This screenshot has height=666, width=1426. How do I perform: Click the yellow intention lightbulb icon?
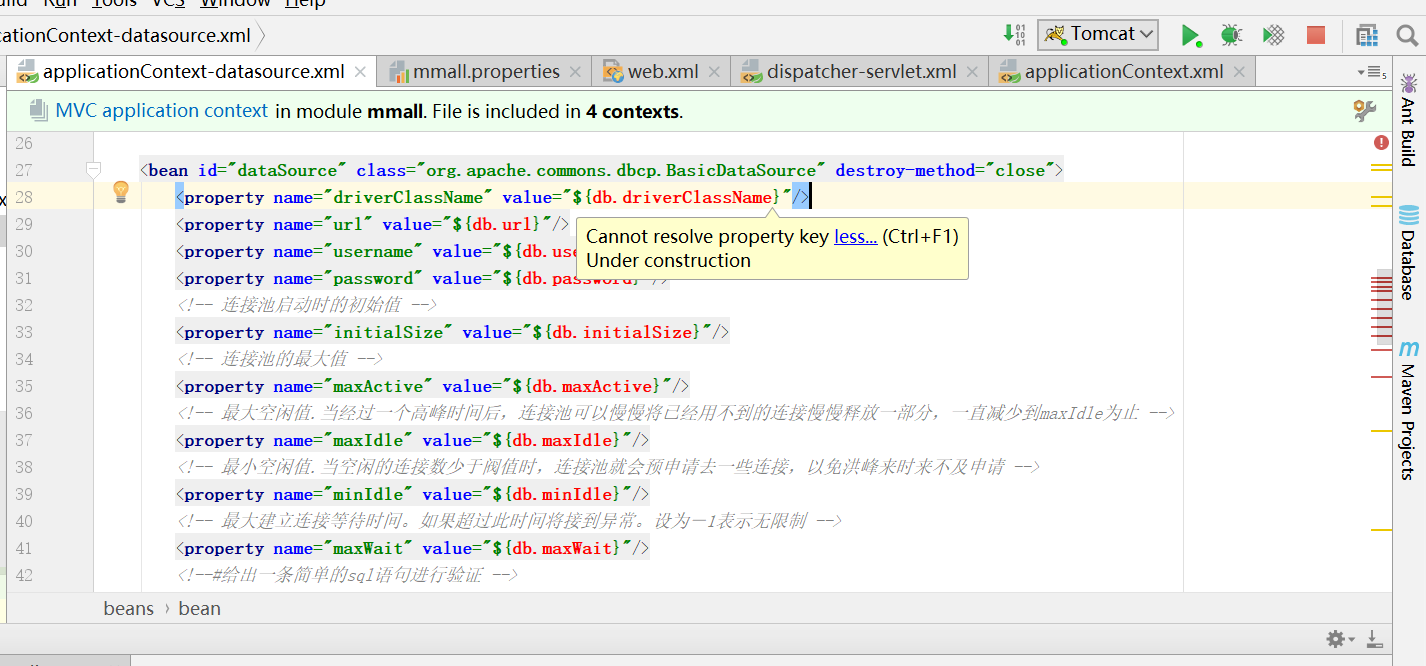click(x=120, y=191)
